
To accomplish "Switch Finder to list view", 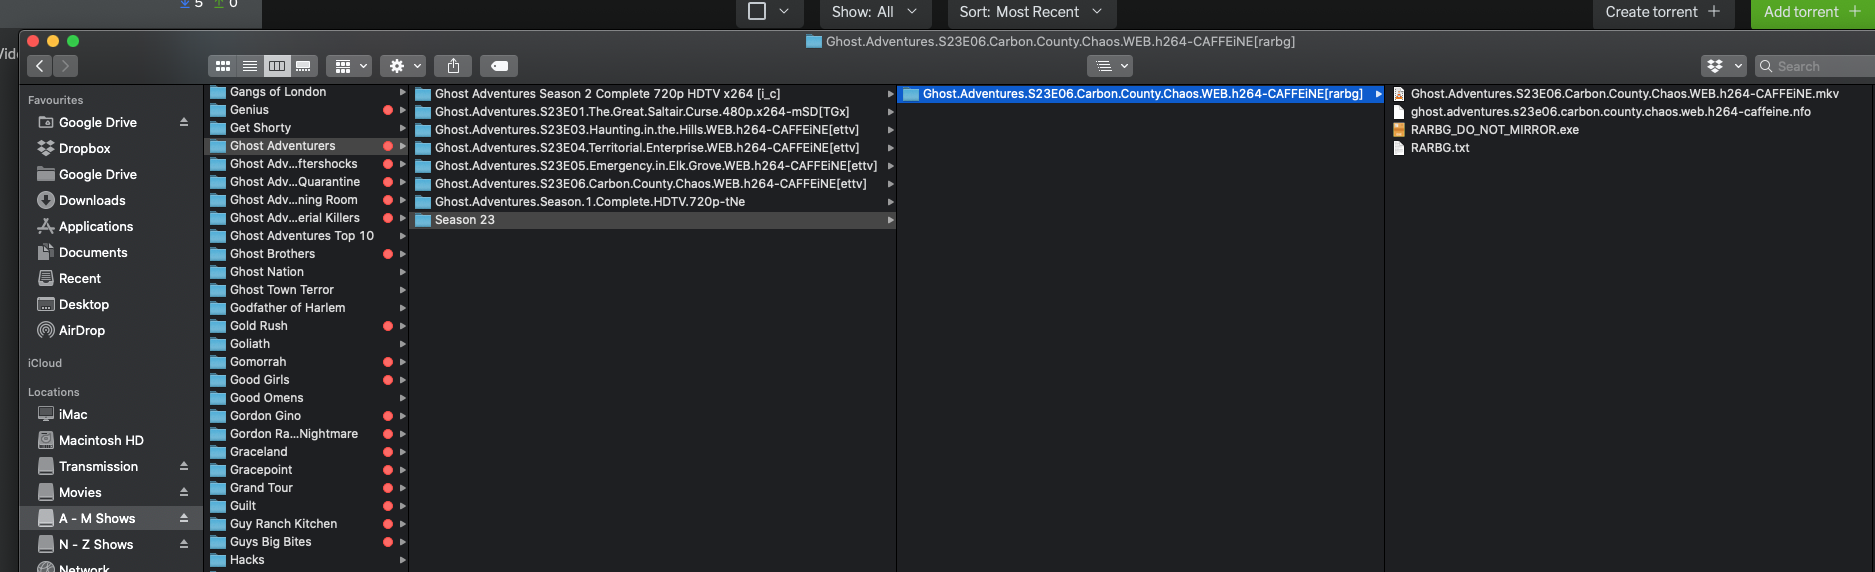I will point(250,66).
